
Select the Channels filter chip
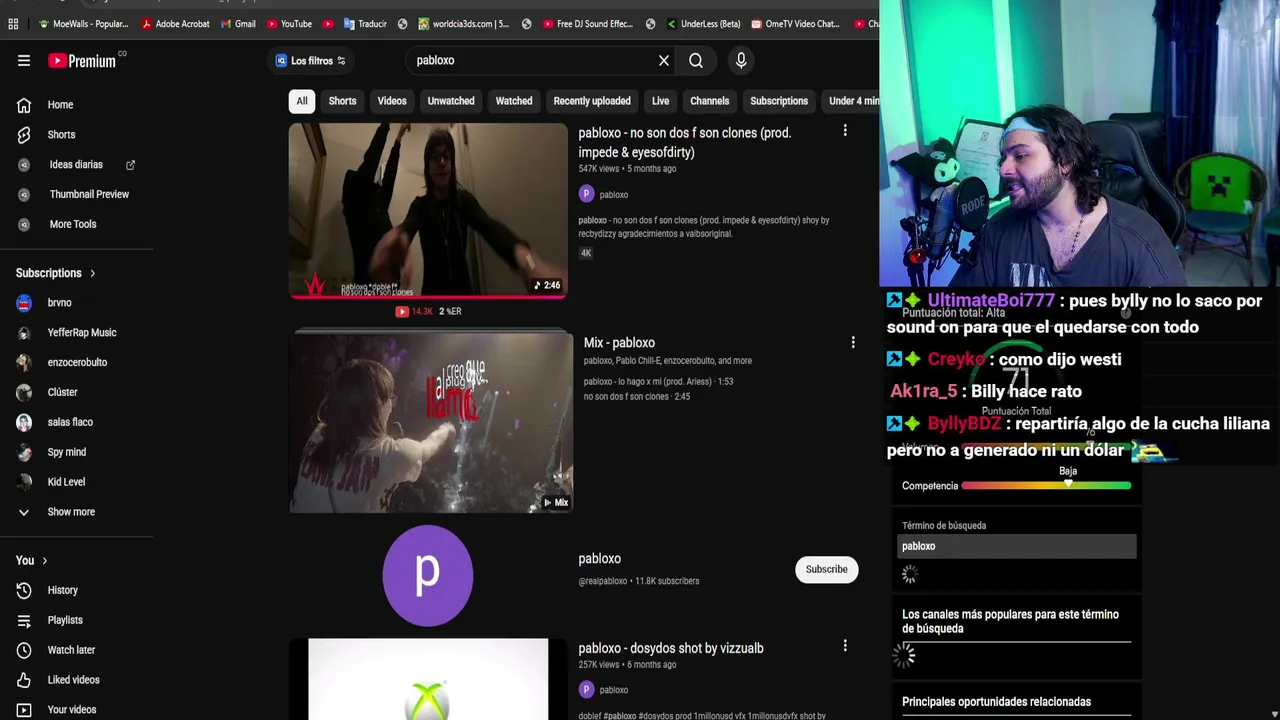(709, 101)
